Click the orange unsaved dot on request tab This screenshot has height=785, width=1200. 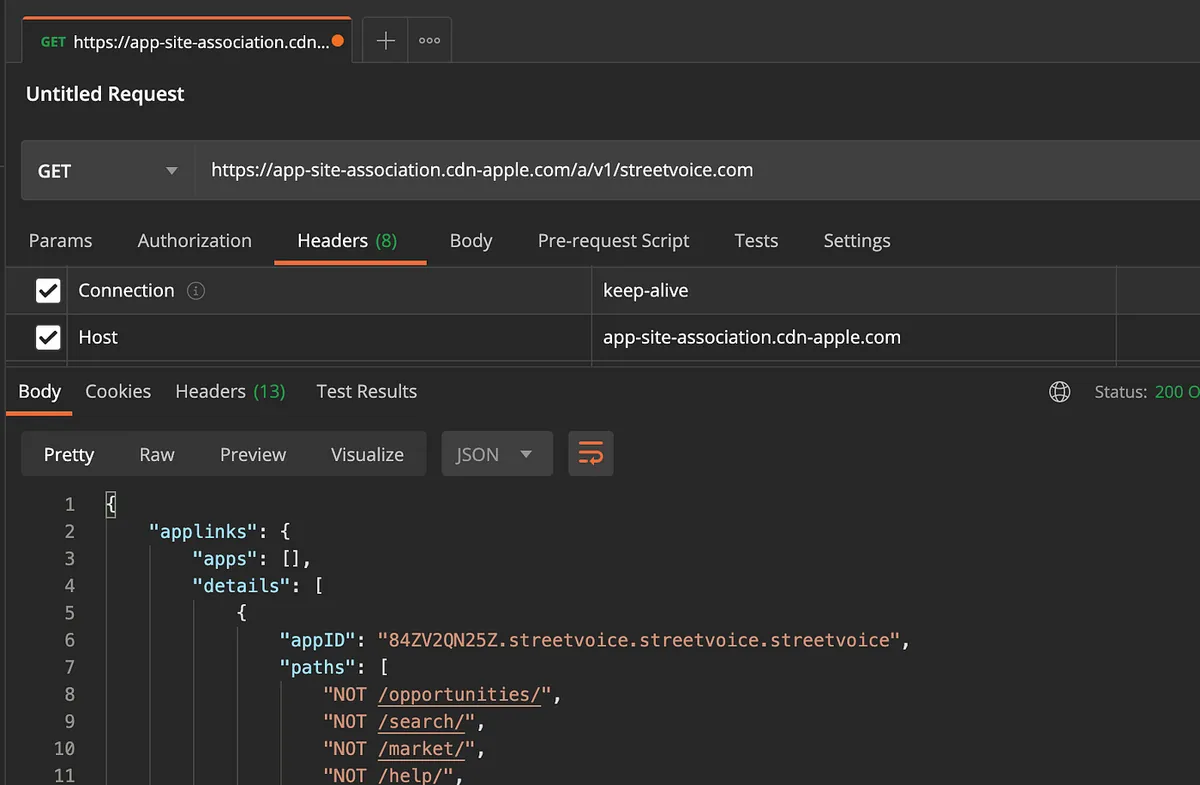(338, 41)
